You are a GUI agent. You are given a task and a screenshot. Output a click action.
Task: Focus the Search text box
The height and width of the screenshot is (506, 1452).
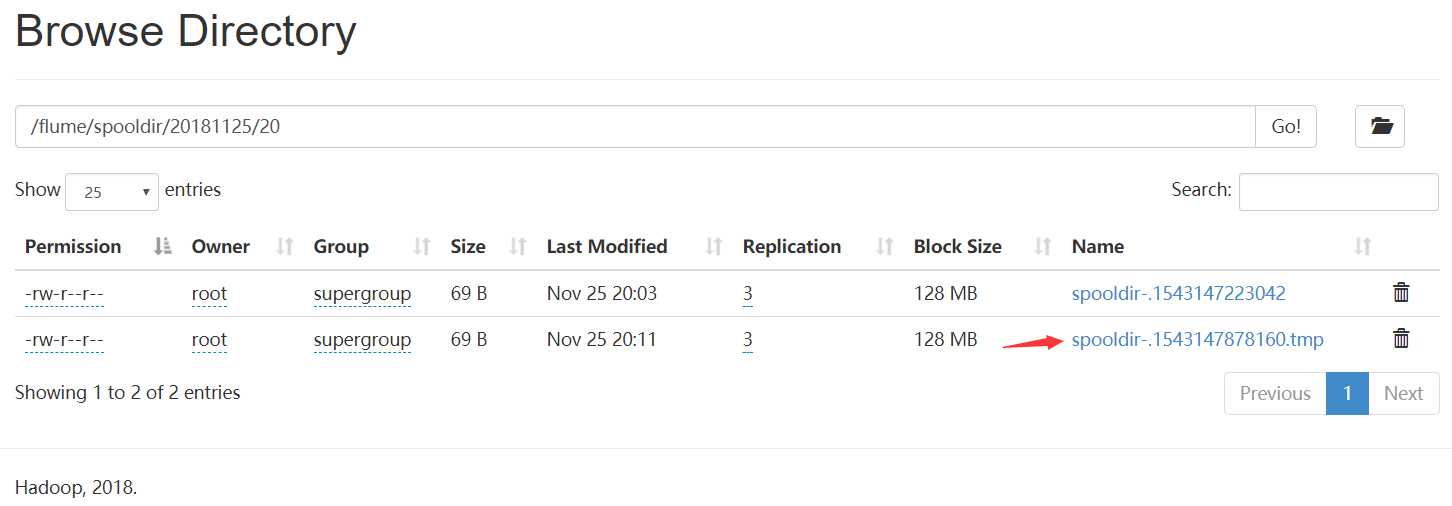[1338, 191]
